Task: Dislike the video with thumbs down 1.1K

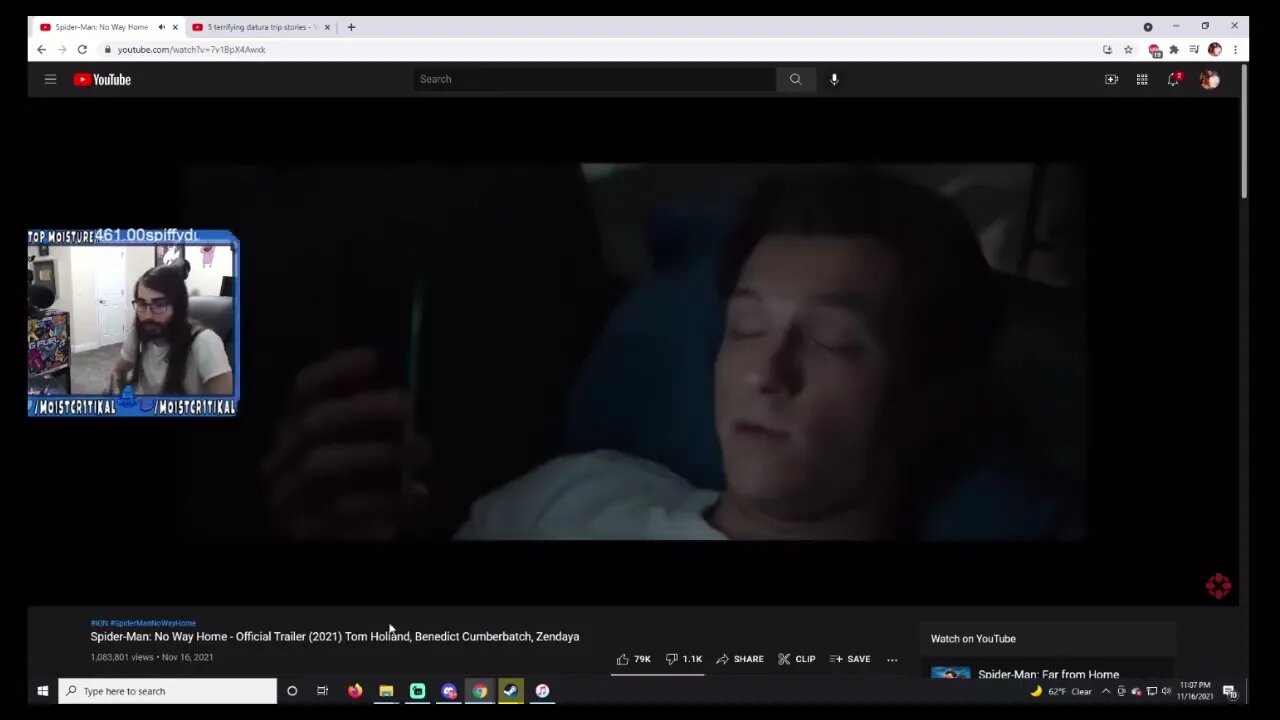Action: click(684, 659)
